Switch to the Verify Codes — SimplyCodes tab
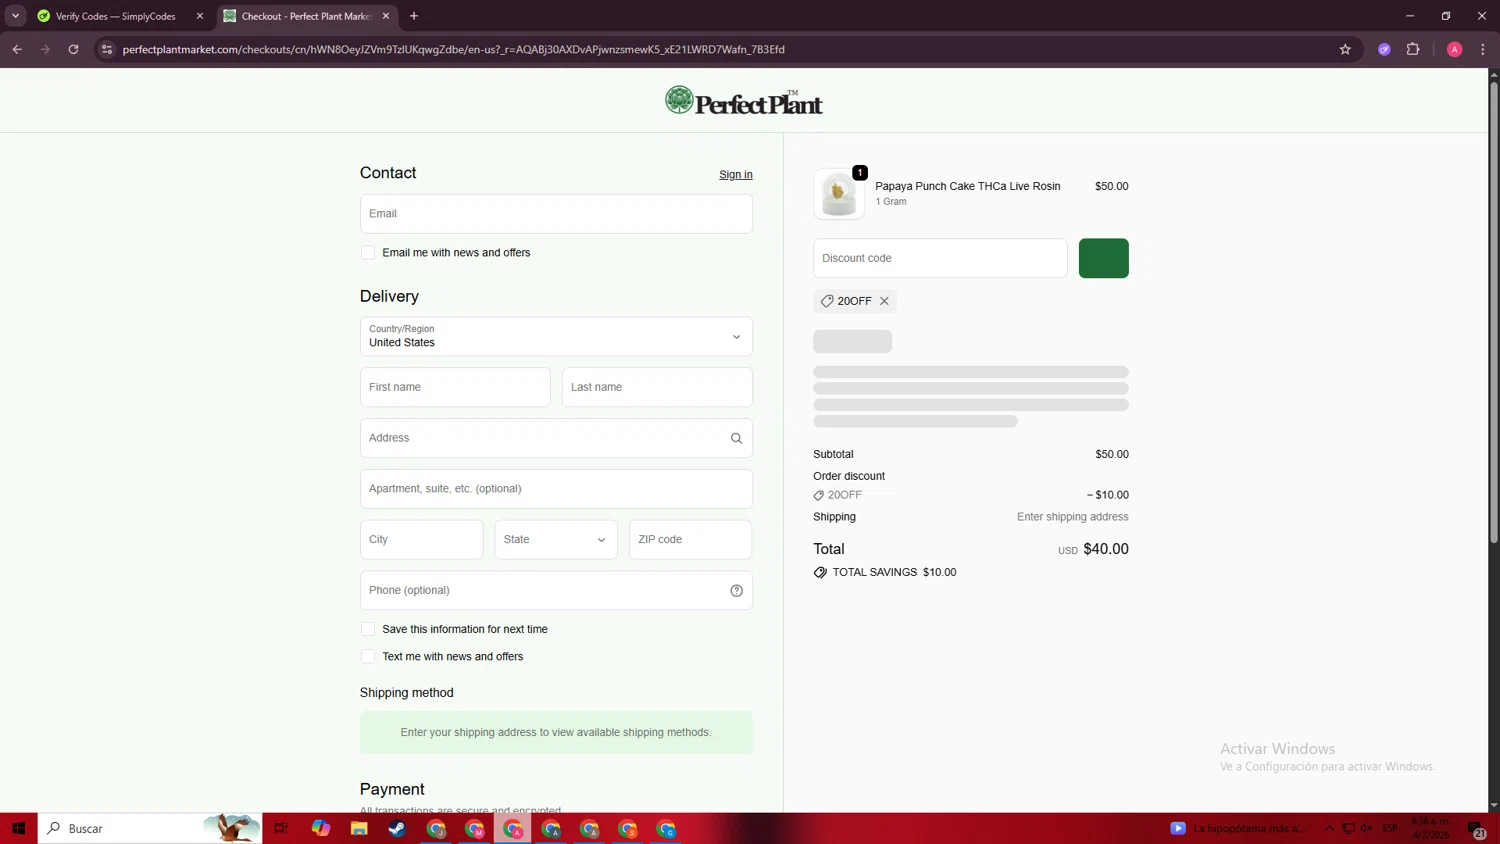This screenshot has height=844, width=1500. (115, 16)
